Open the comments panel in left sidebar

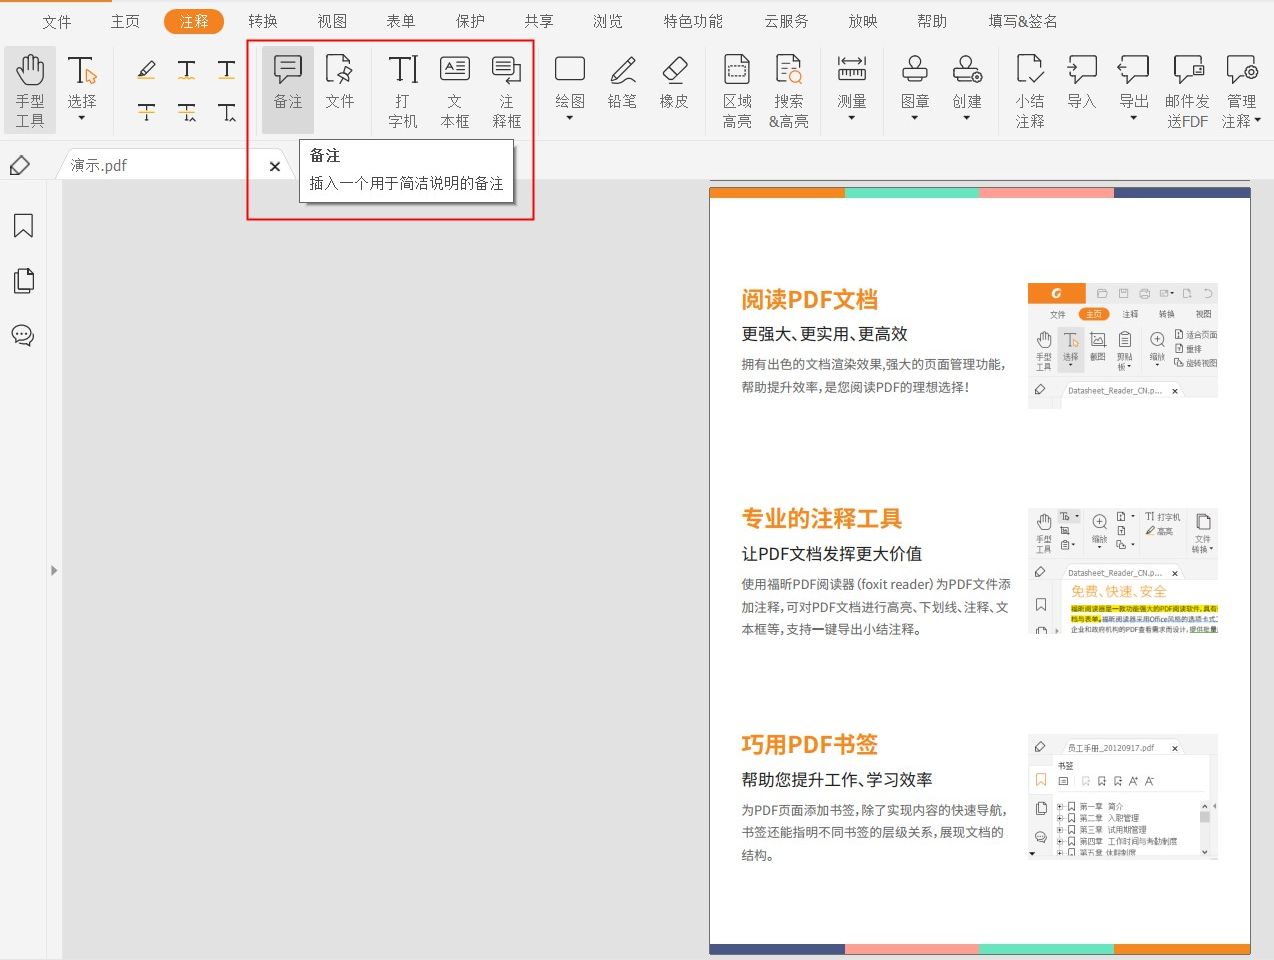point(23,335)
